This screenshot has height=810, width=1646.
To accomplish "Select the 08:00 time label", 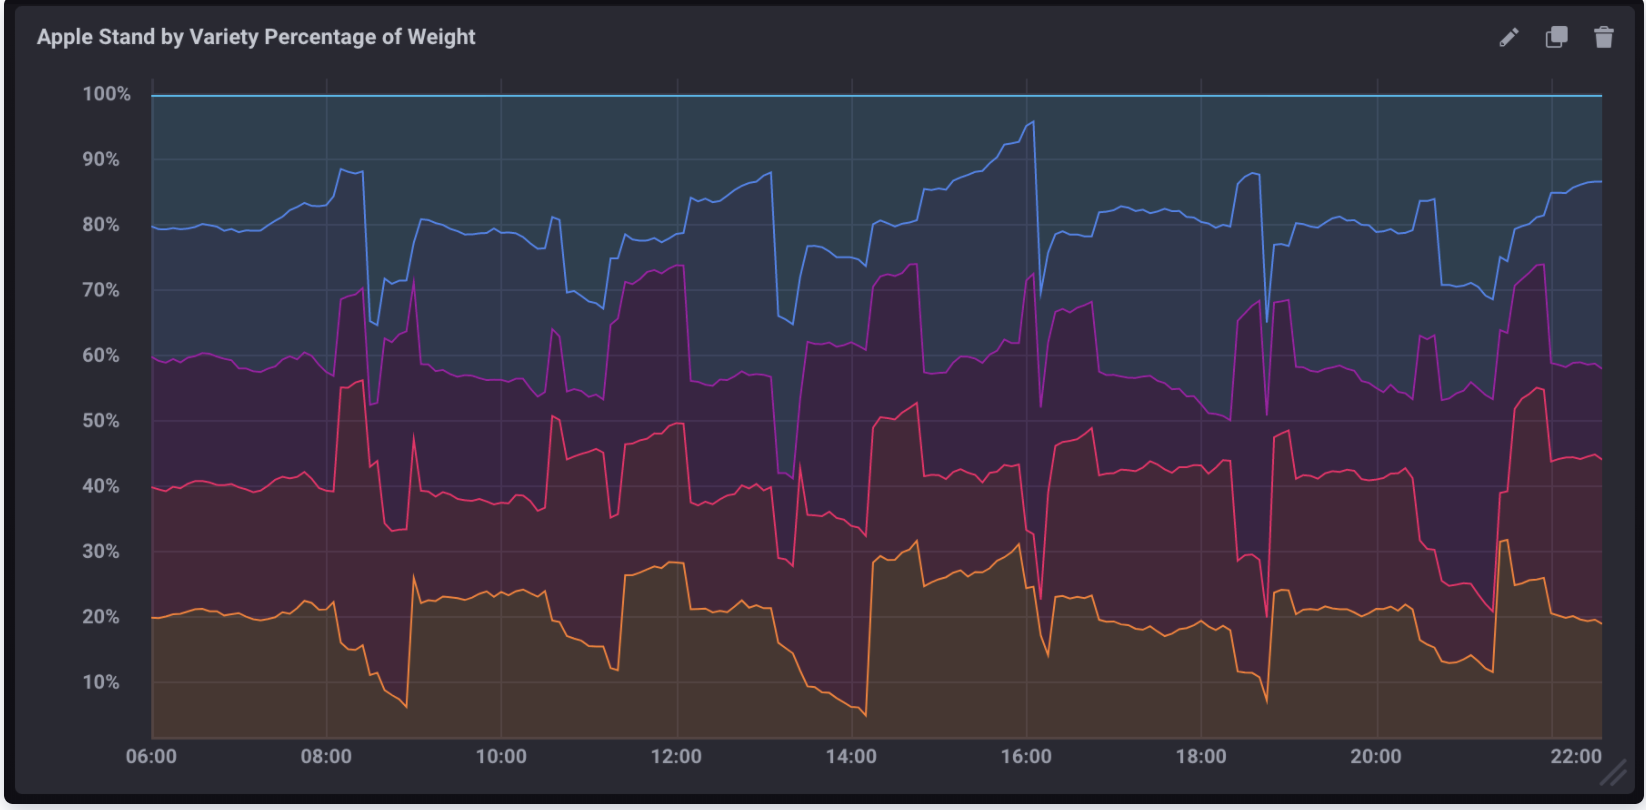I will pos(326,757).
